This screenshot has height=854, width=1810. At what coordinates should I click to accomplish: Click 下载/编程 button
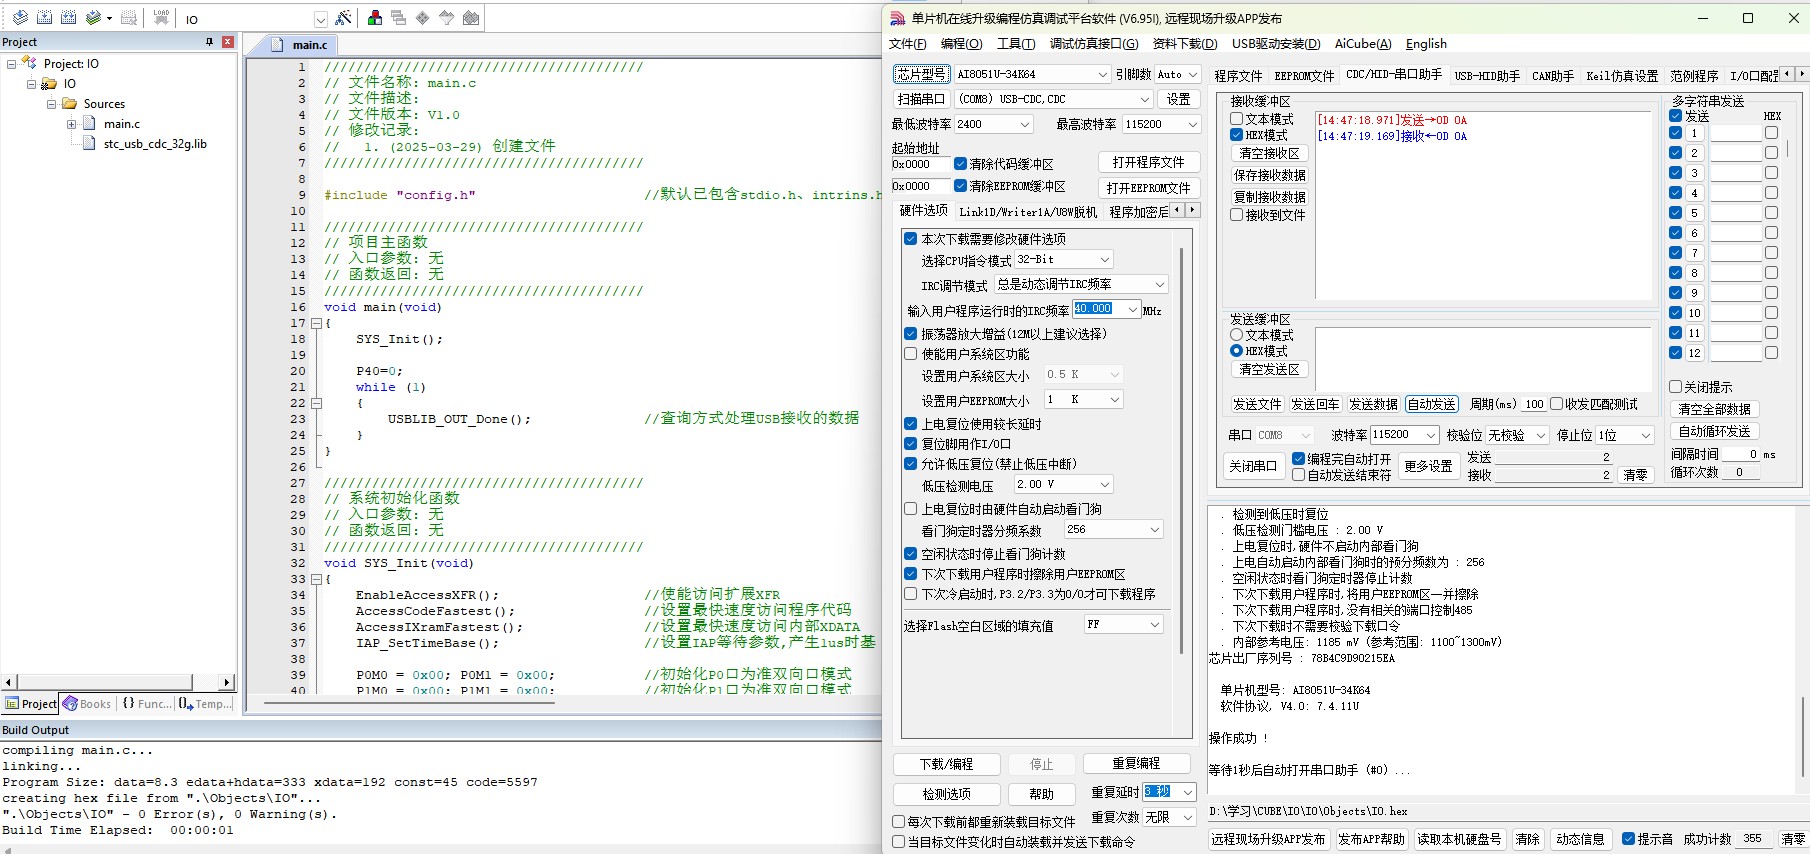946,764
